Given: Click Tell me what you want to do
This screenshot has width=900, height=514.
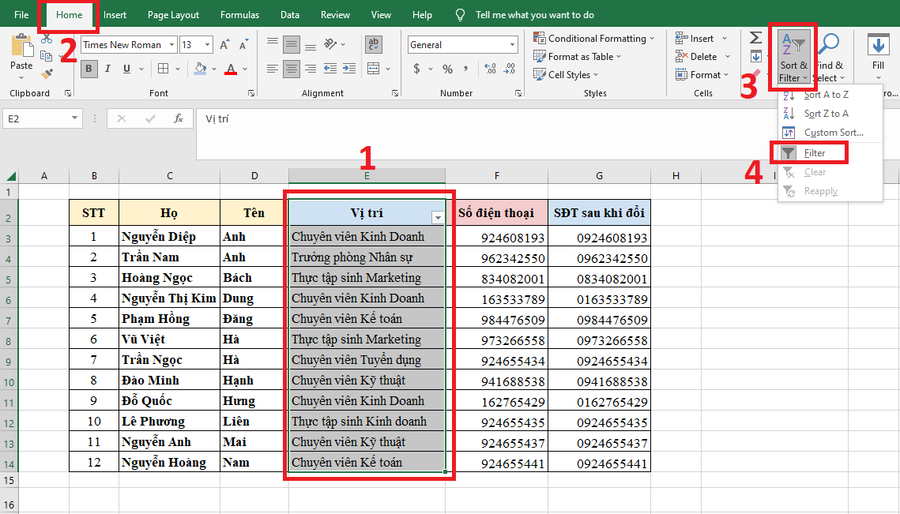Looking at the screenshot, I should click(x=534, y=15).
